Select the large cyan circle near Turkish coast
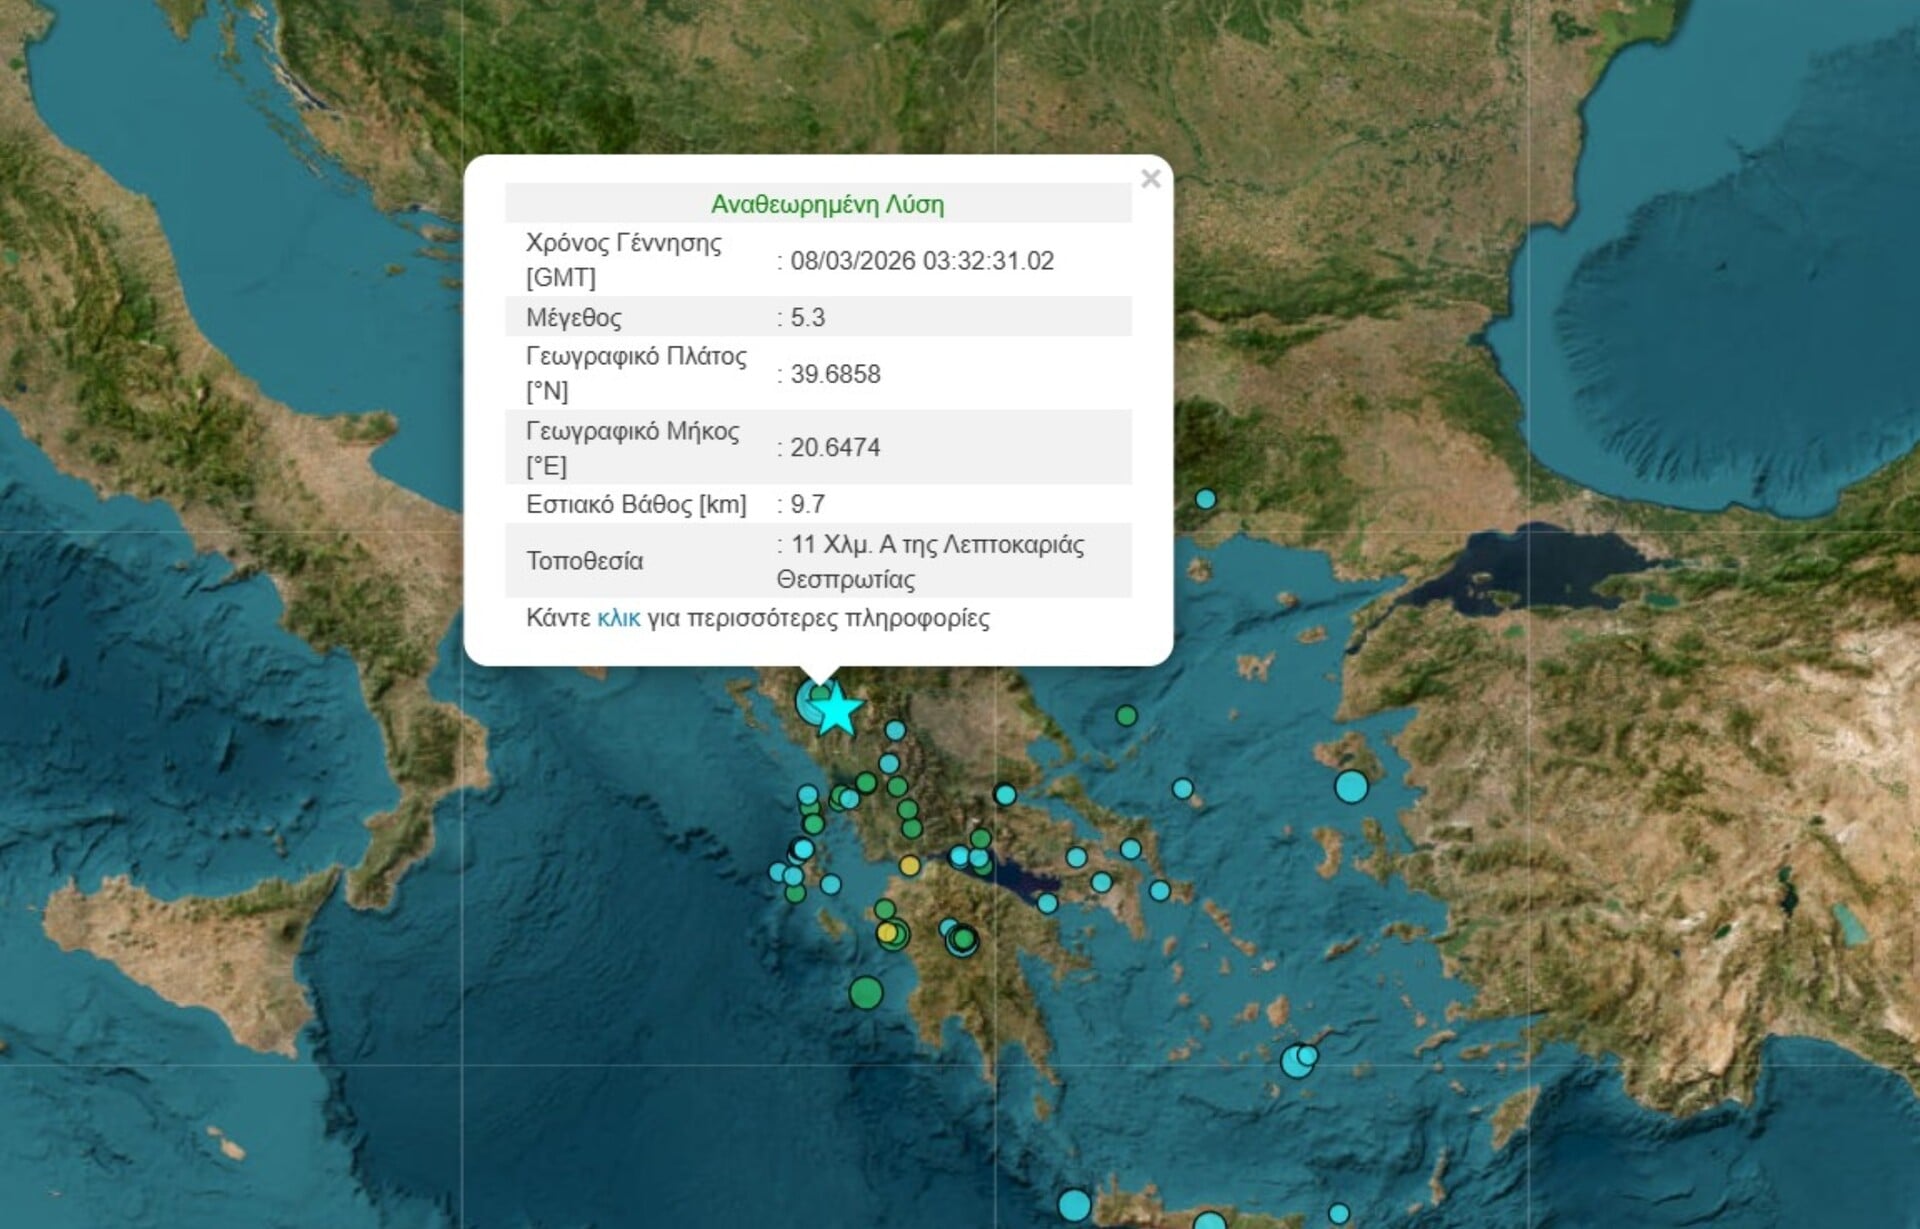The image size is (1920, 1229). tap(1351, 787)
